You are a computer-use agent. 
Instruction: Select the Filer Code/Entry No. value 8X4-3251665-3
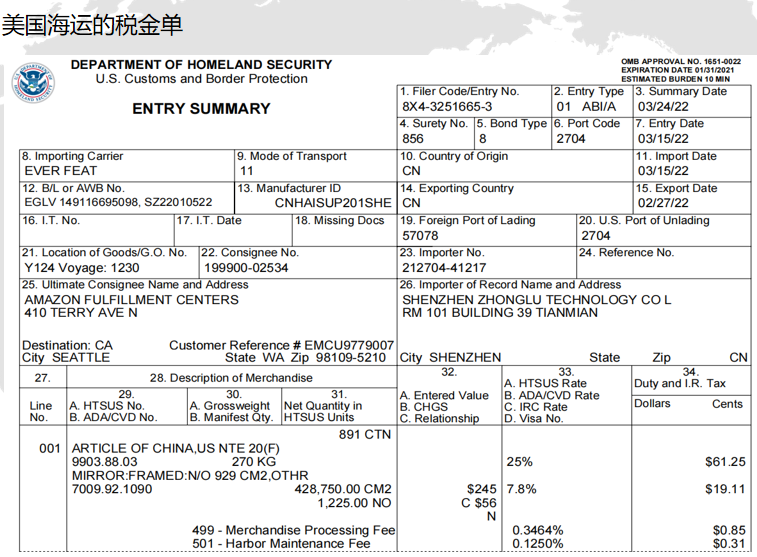click(447, 107)
